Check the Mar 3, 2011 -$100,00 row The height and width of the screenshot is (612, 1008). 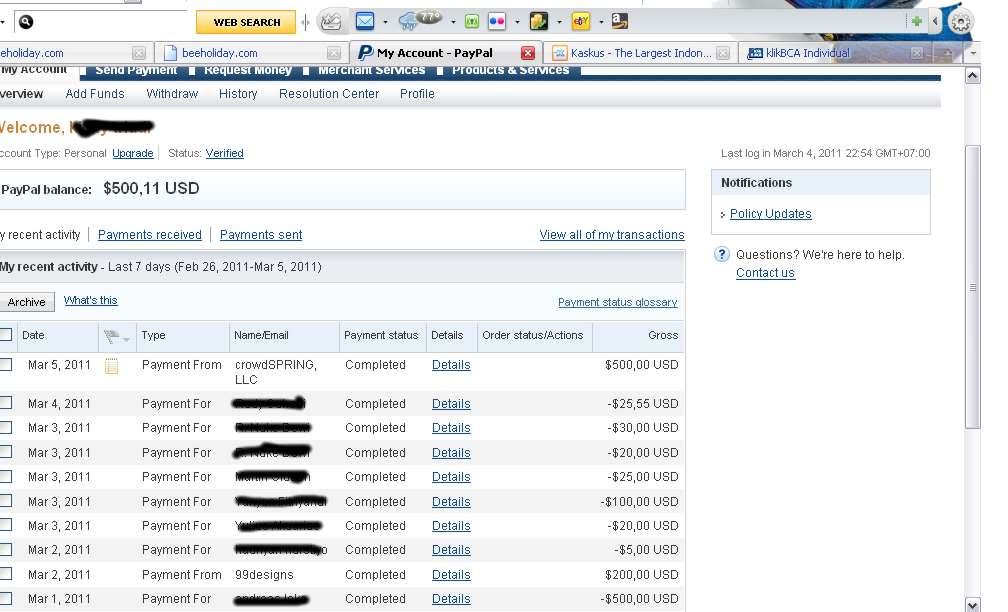[x=6, y=501]
